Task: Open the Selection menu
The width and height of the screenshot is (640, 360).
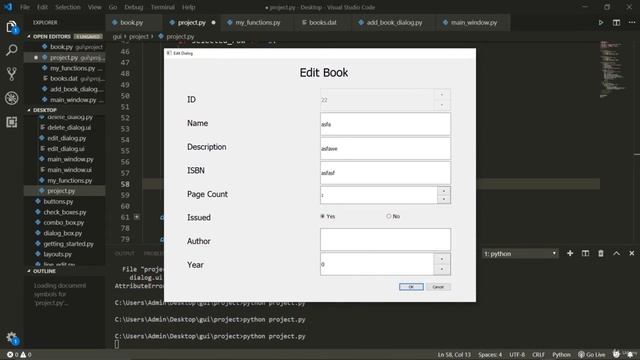Action: coord(68,7)
